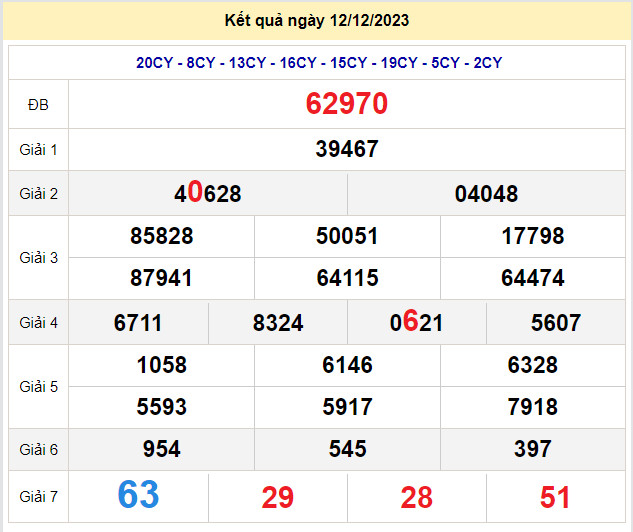Viewport: 633px width, 532px height.
Task: Click fifth prize number 6328
Action: coord(533,365)
